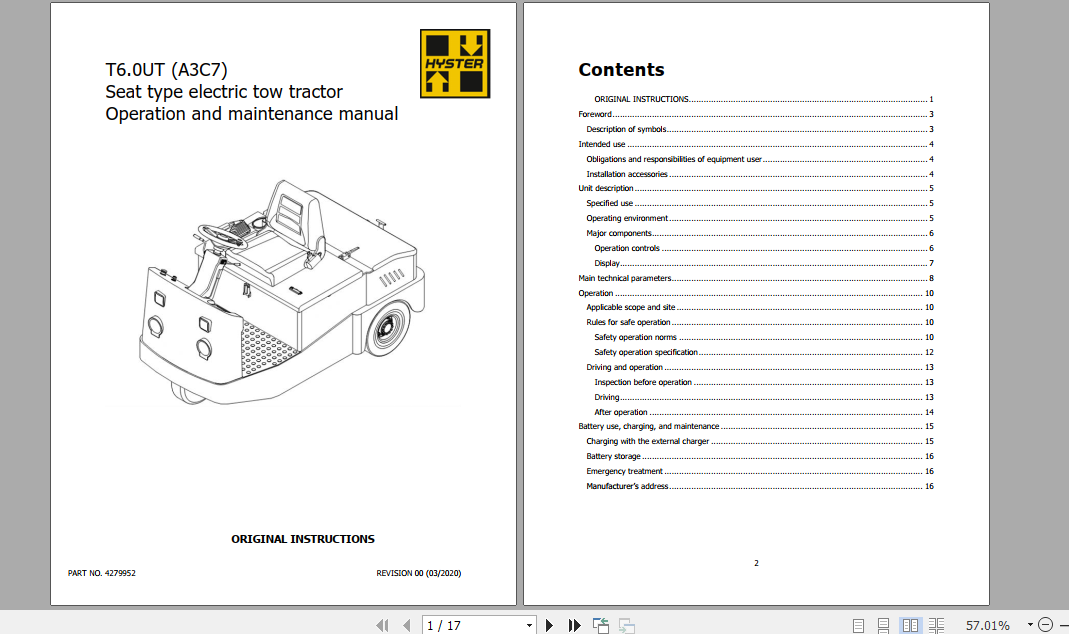Go back to the previous view

[x=601, y=625]
